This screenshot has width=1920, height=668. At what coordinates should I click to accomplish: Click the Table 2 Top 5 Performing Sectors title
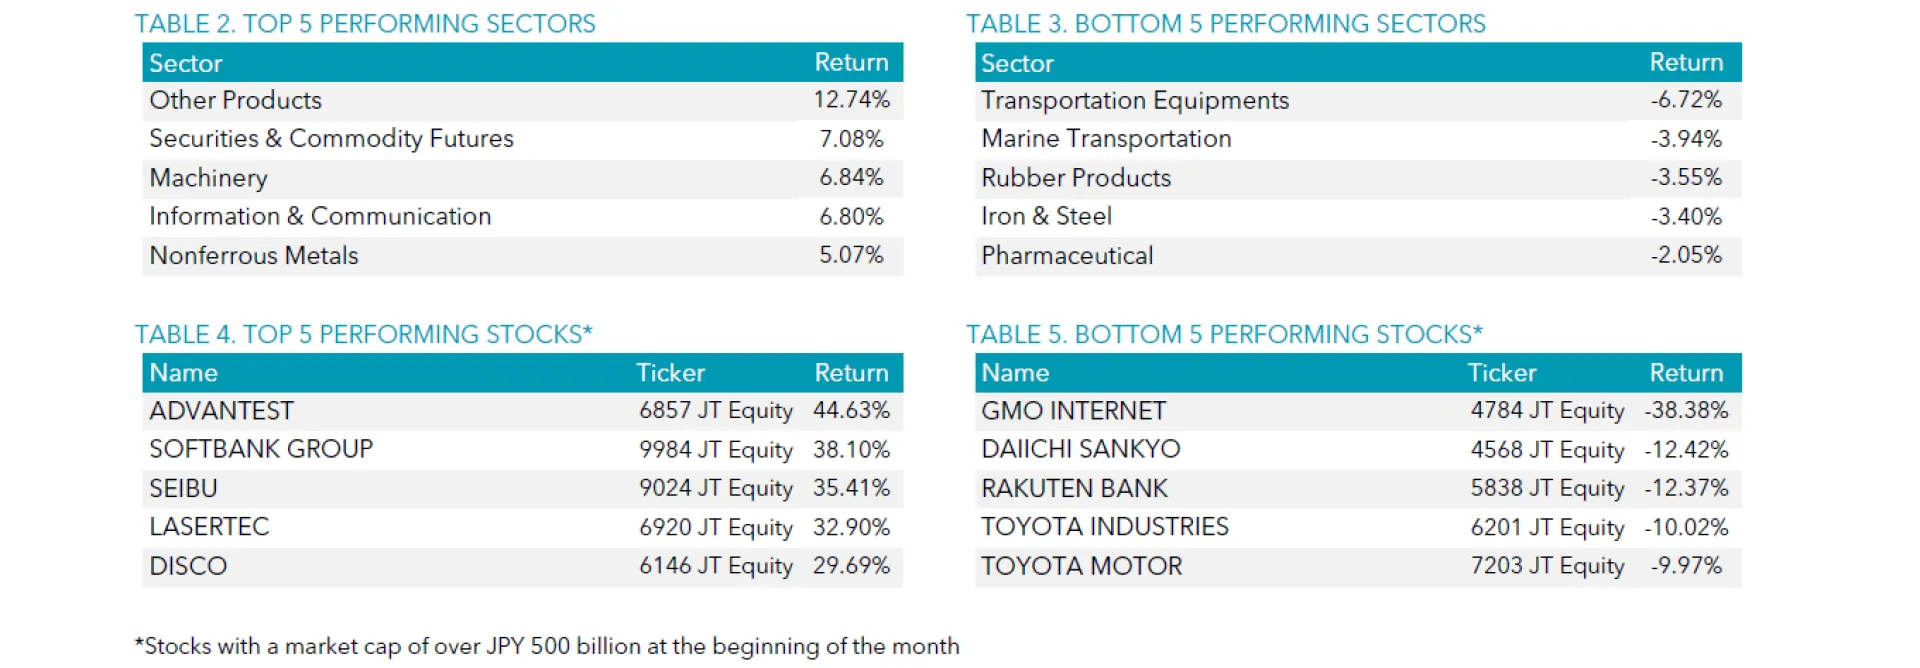[x=365, y=24]
